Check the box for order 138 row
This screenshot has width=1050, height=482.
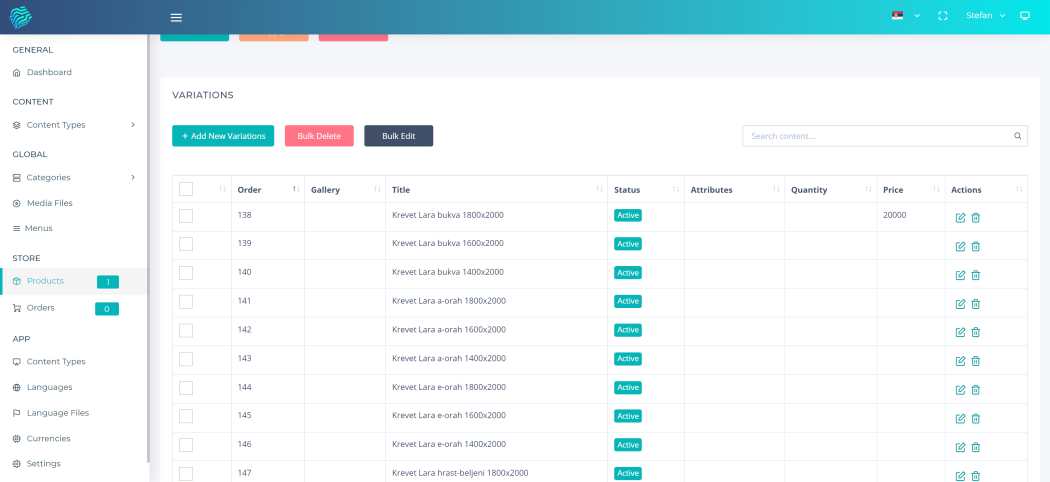(x=186, y=216)
